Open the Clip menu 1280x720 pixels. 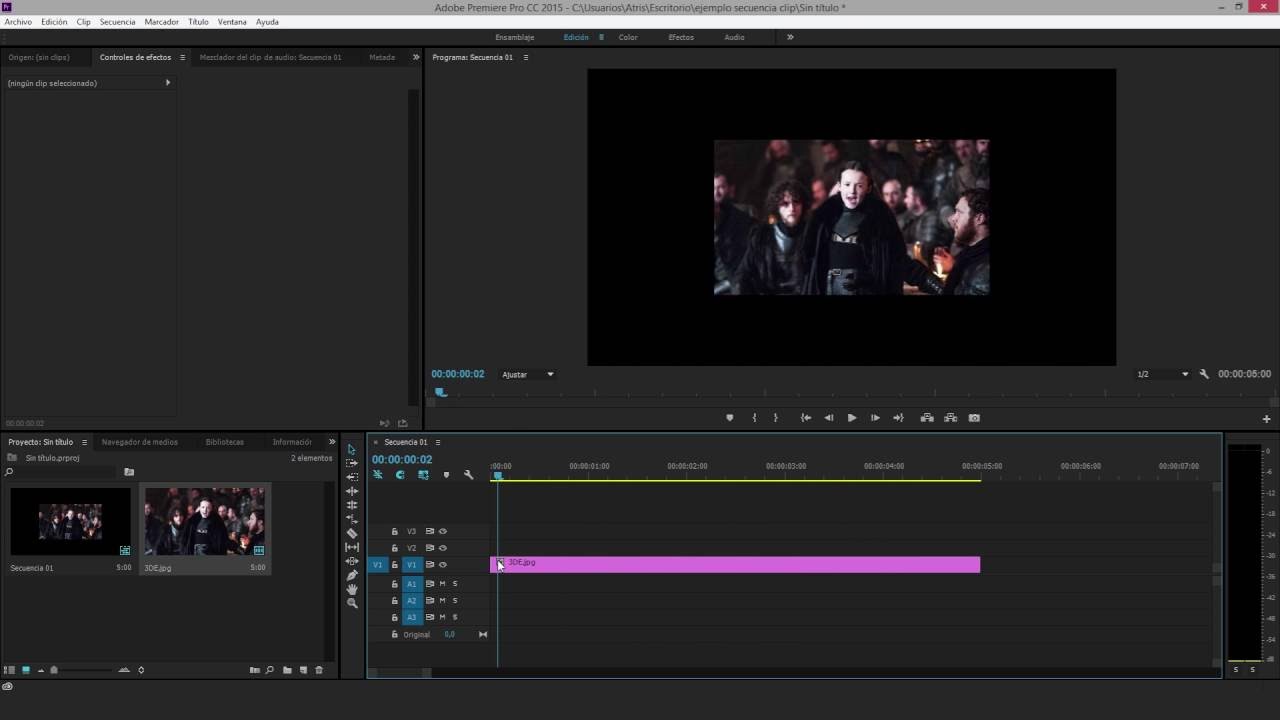coord(83,21)
